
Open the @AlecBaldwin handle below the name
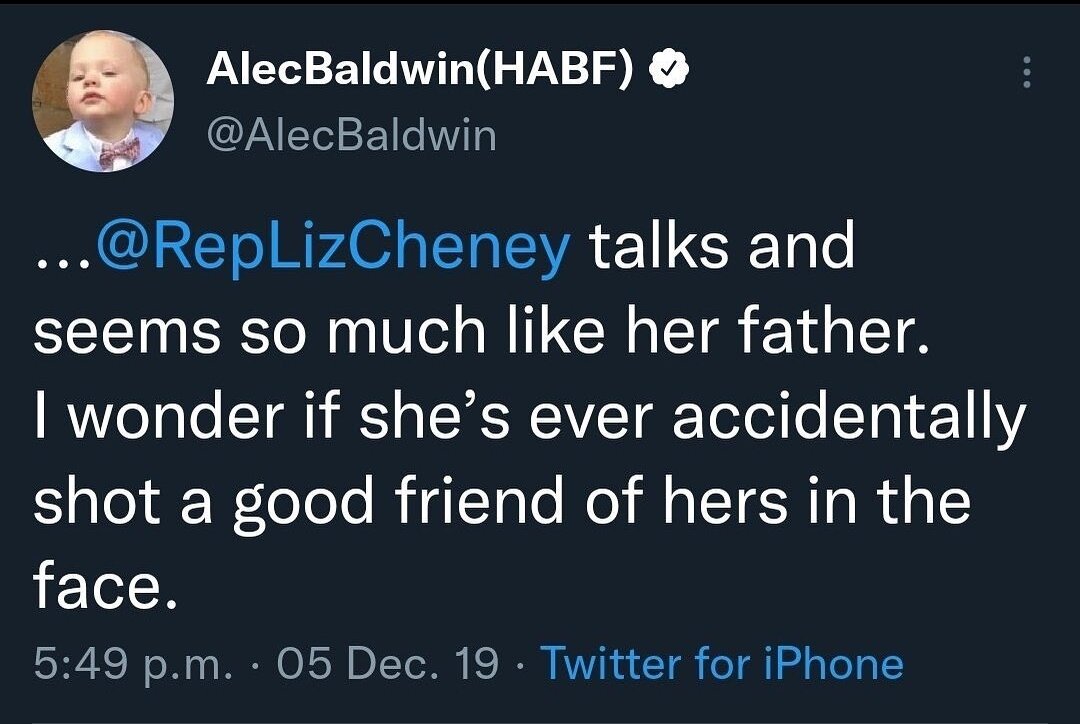pos(350,133)
